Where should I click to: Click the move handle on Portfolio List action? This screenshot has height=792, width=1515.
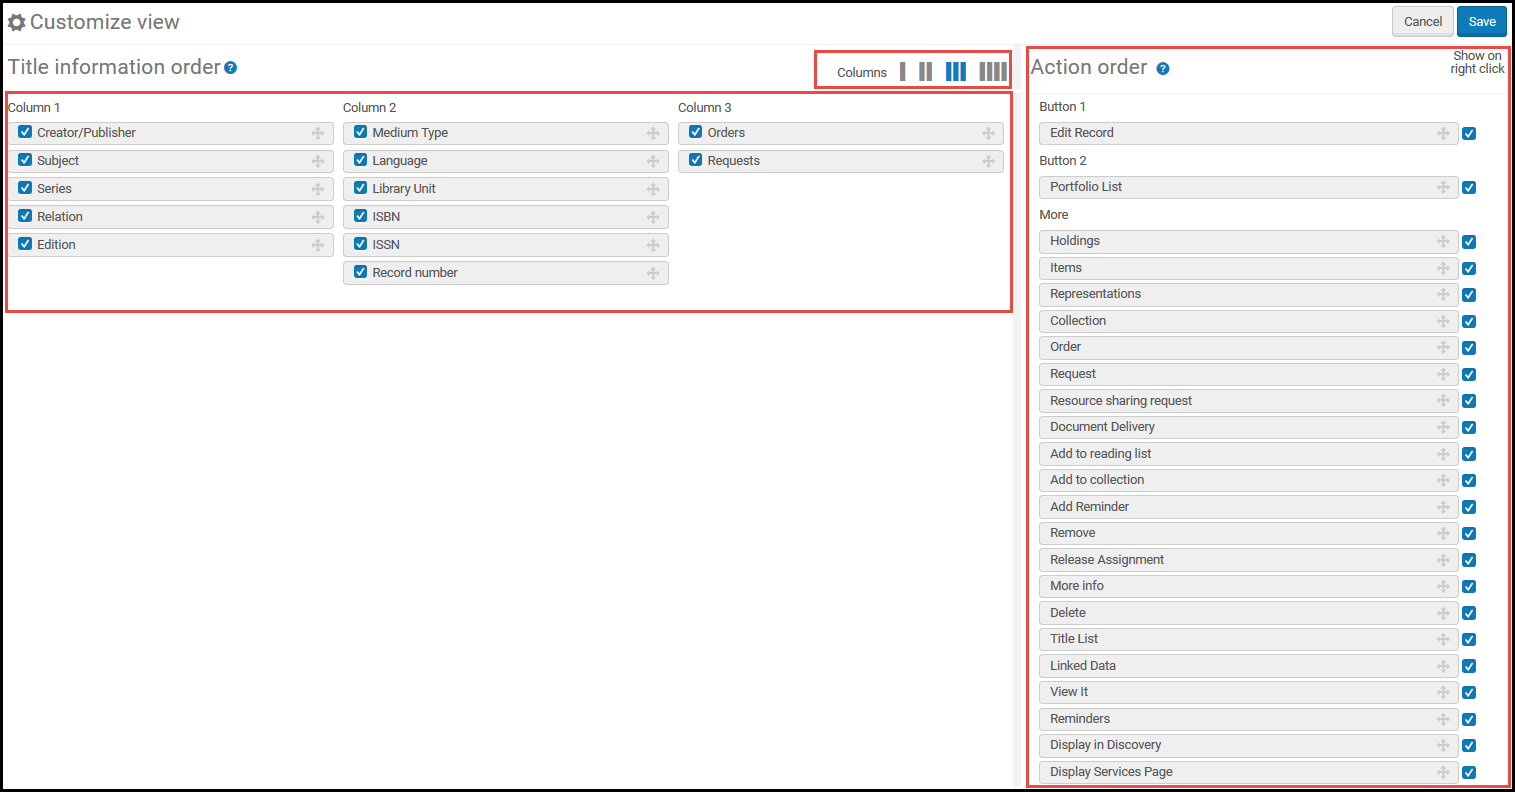pos(1443,187)
